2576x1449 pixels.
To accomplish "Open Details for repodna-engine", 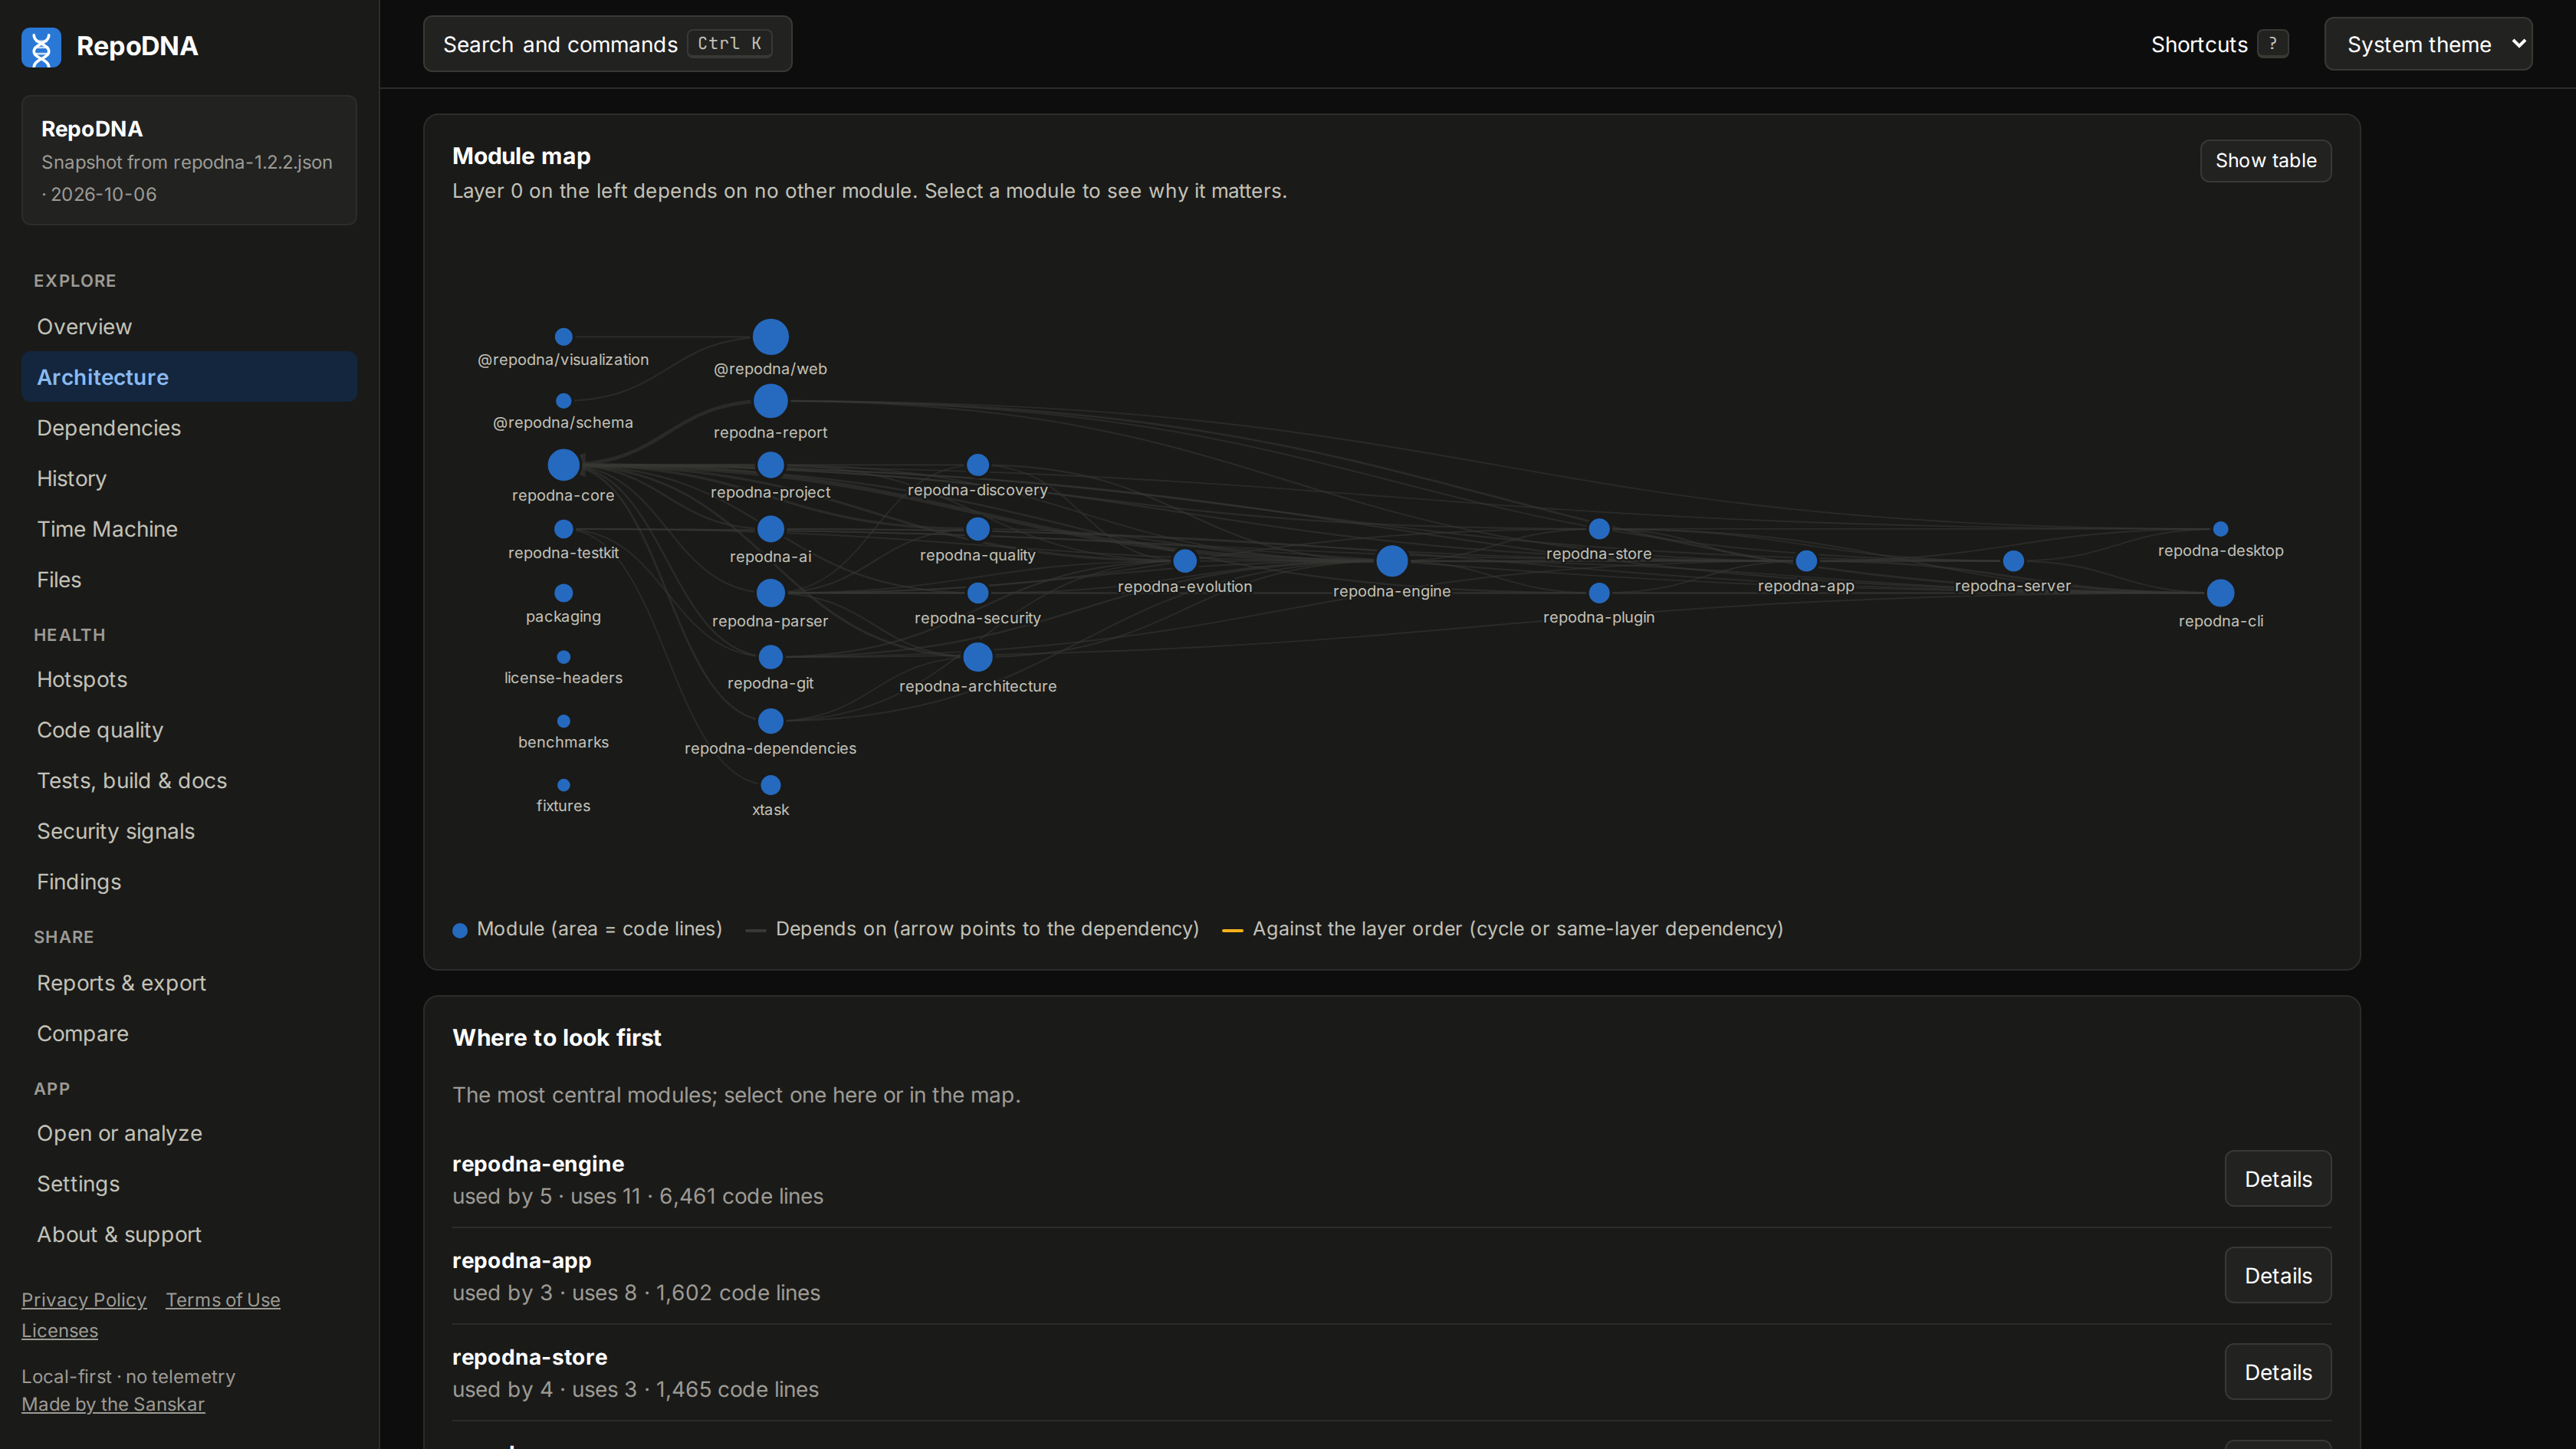I will click(x=2277, y=1179).
